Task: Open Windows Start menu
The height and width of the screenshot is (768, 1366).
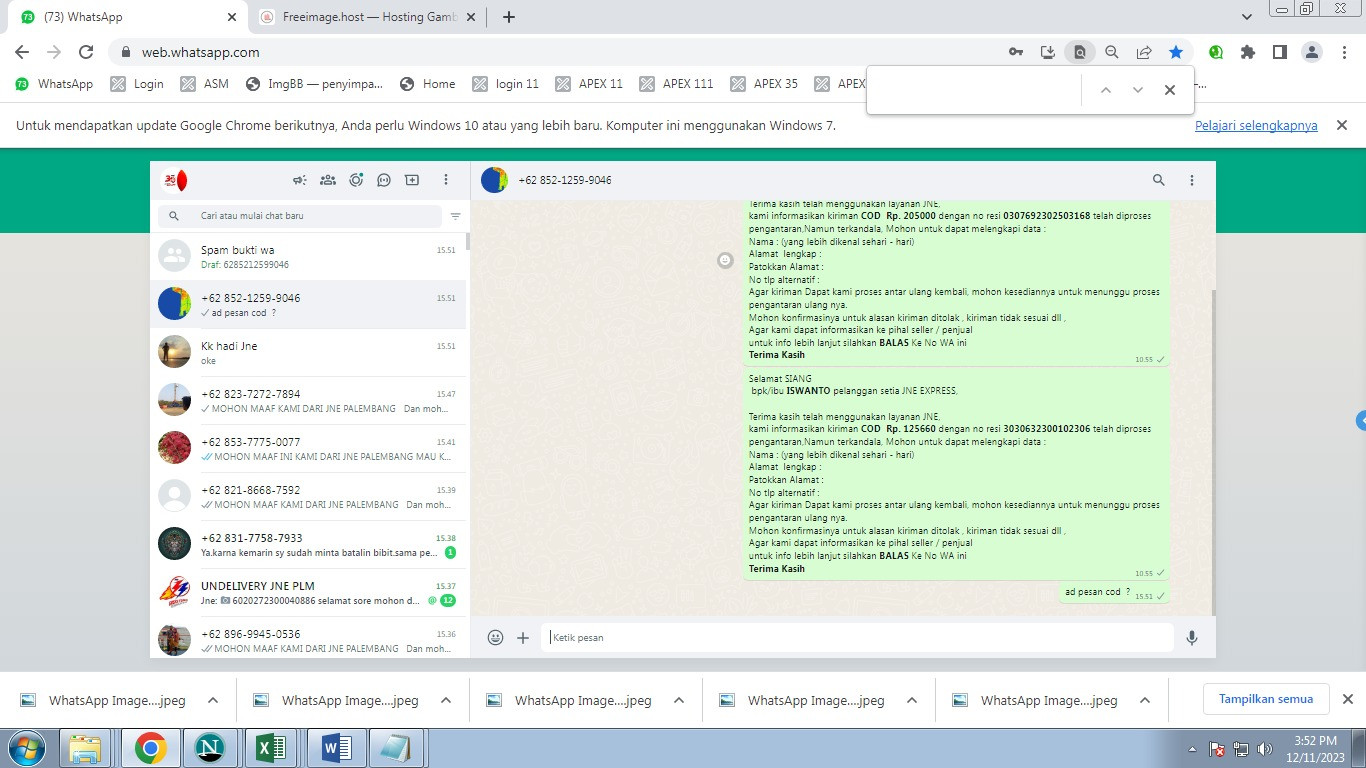Action: (26, 748)
